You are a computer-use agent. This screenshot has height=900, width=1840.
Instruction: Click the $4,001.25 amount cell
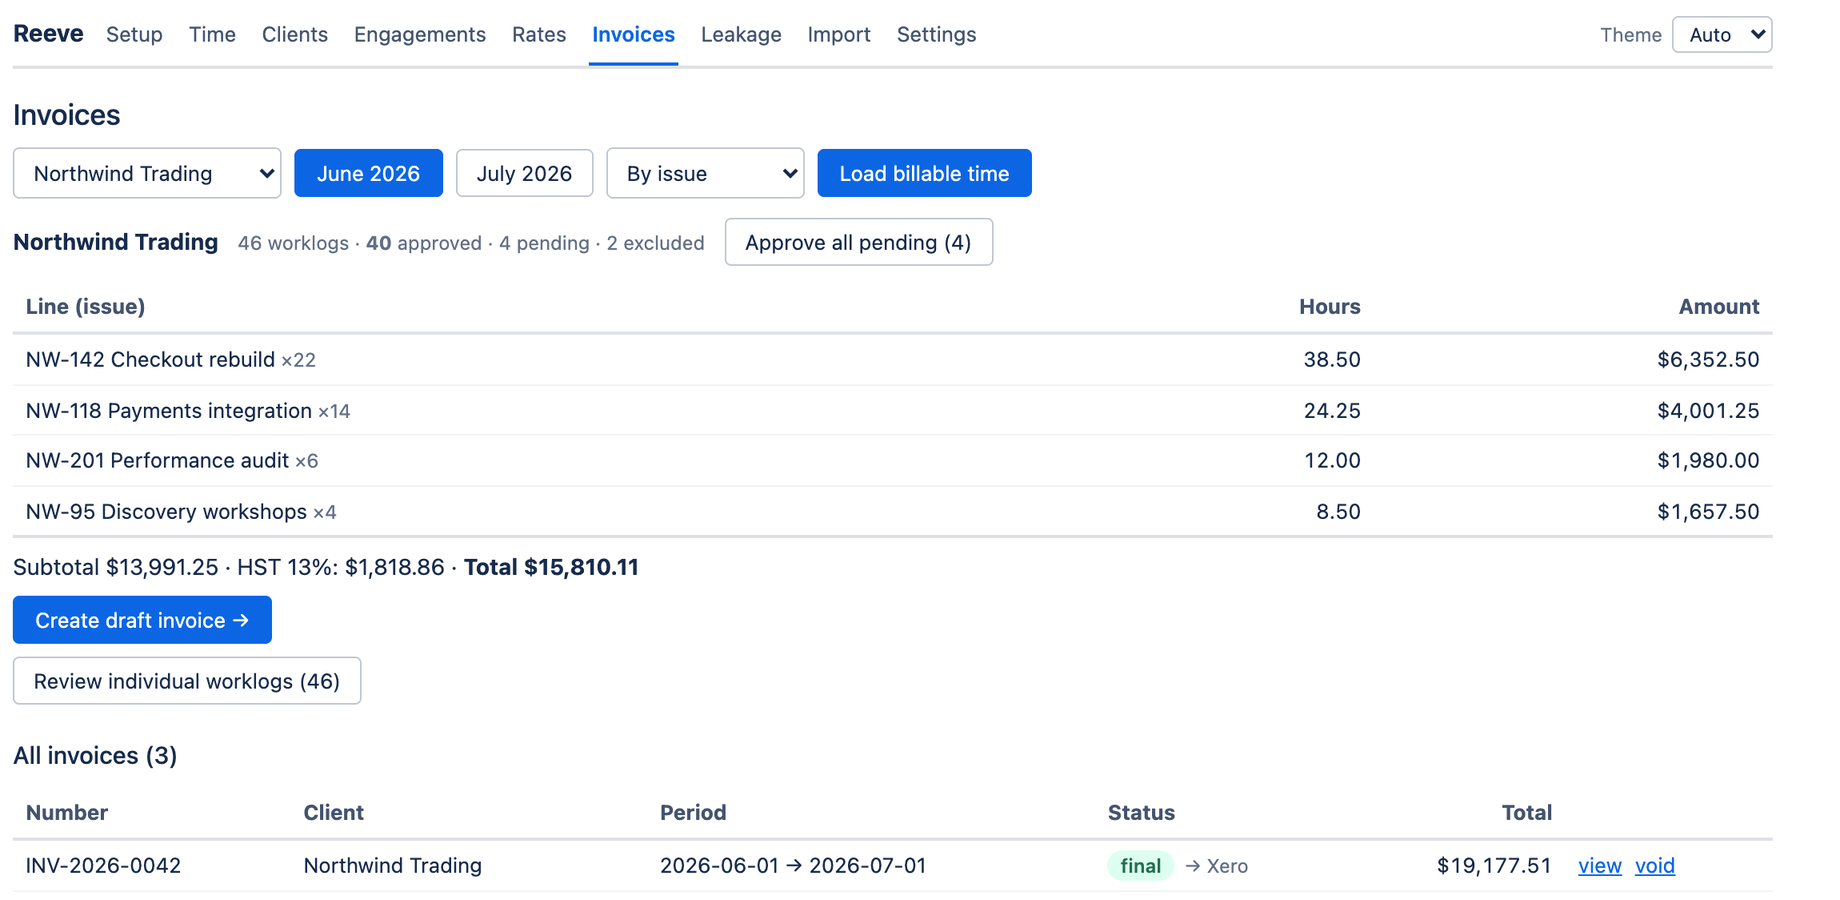click(x=1708, y=410)
